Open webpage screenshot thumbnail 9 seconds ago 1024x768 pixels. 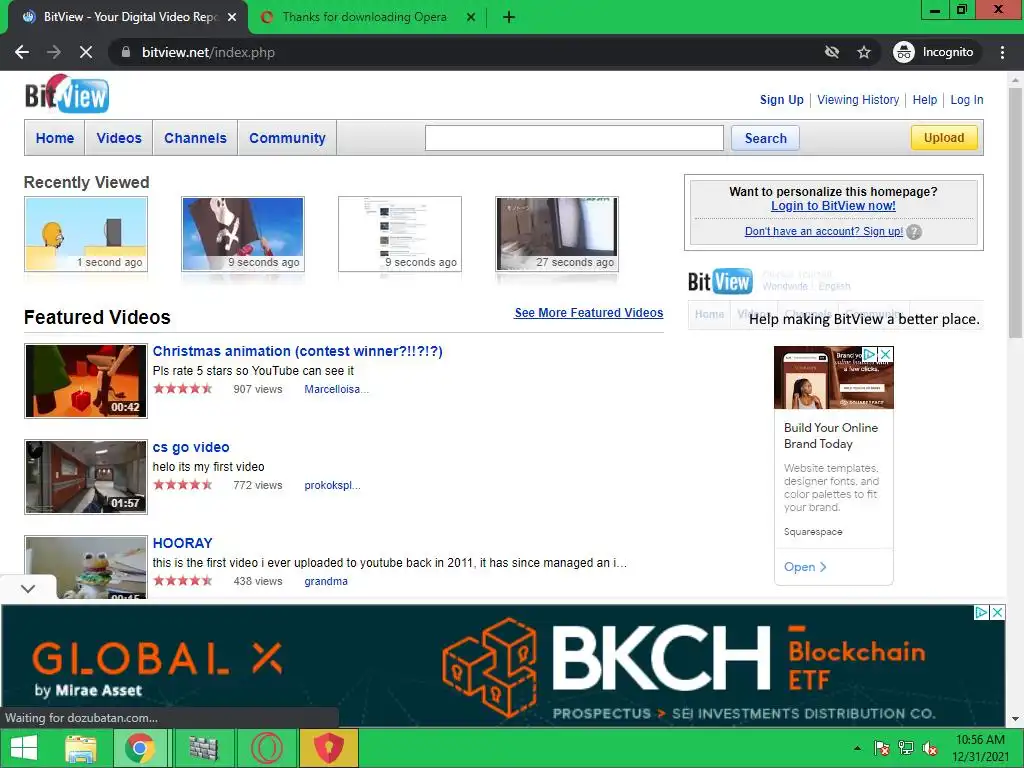point(400,234)
